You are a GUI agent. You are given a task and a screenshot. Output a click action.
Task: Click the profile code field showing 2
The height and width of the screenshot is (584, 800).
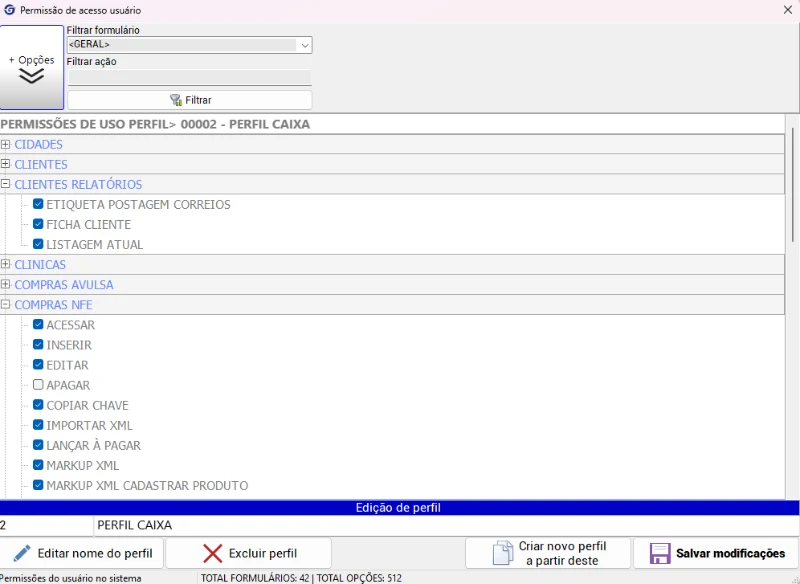coord(46,525)
